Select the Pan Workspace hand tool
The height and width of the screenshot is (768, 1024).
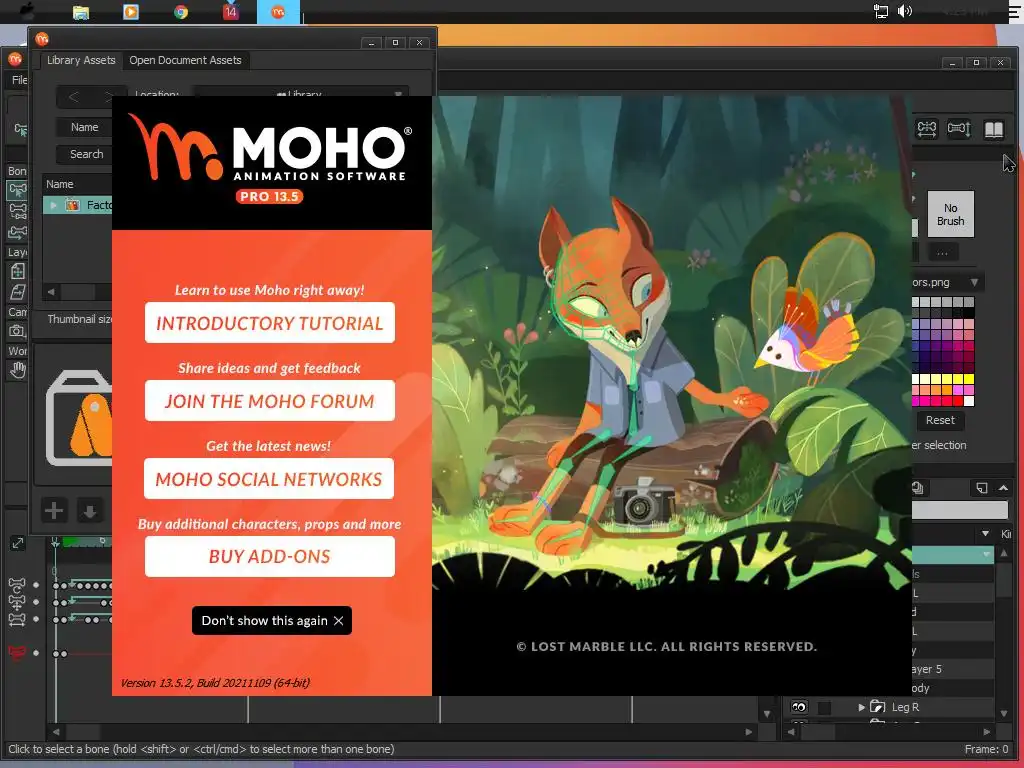tap(18, 370)
